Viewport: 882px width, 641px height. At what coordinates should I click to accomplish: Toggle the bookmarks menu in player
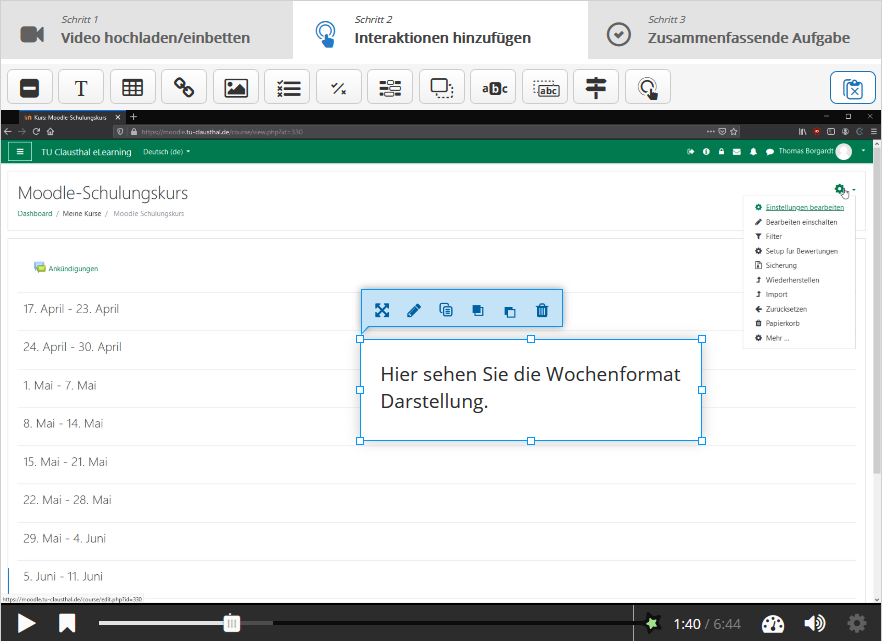point(67,623)
